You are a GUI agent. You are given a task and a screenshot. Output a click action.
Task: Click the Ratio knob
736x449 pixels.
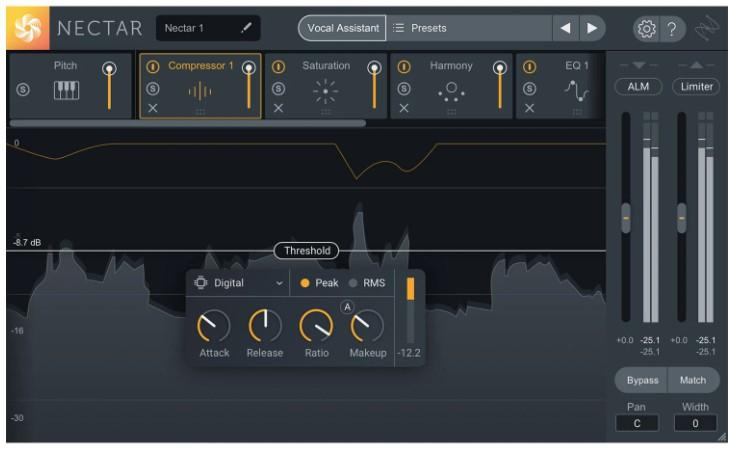click(x=316, y=326)
